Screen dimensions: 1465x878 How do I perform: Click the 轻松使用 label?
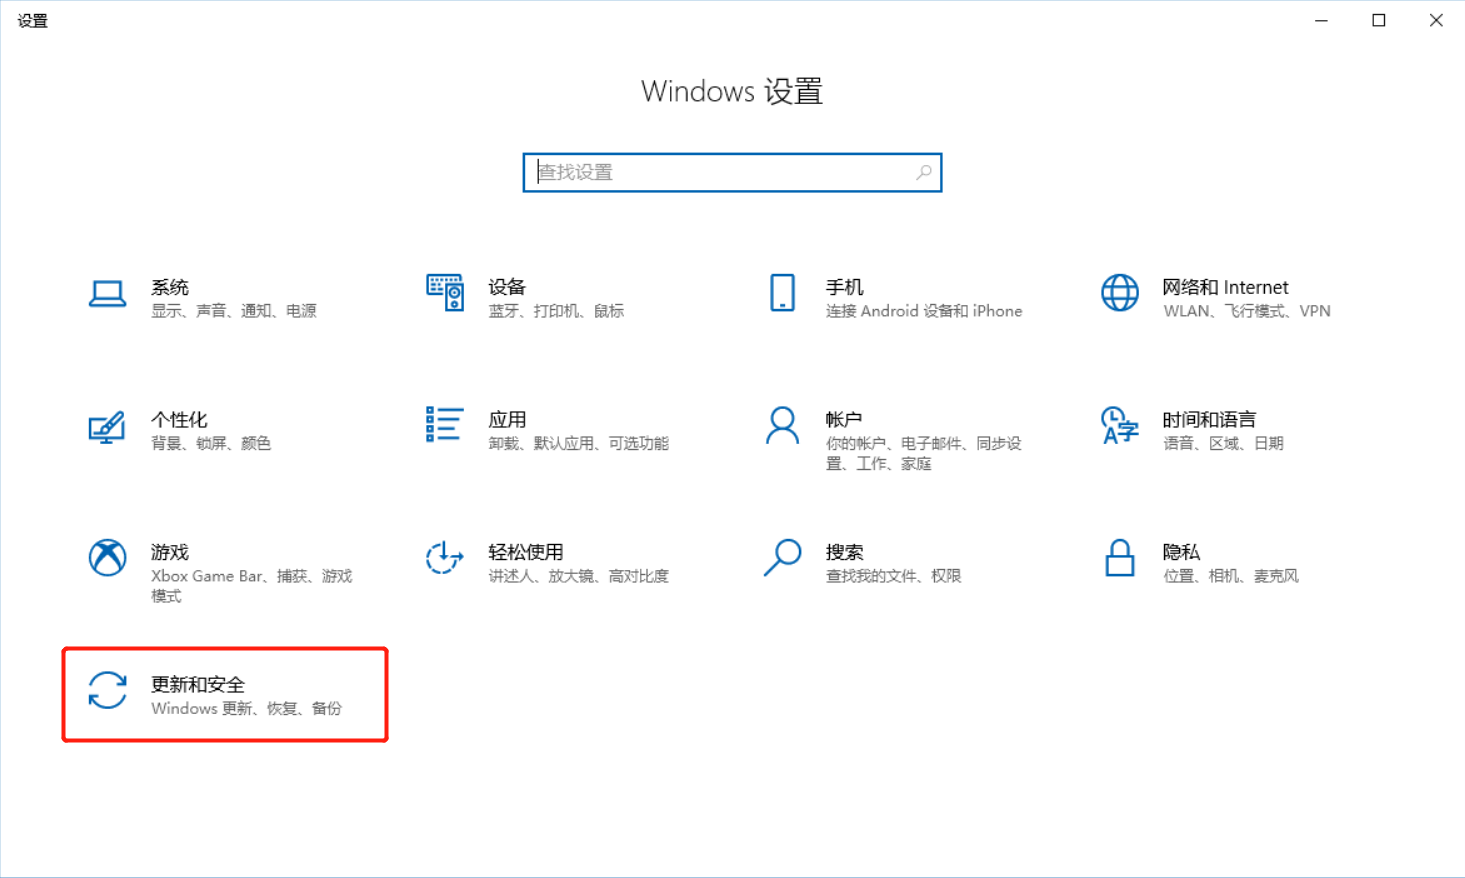tap(525, 552)
